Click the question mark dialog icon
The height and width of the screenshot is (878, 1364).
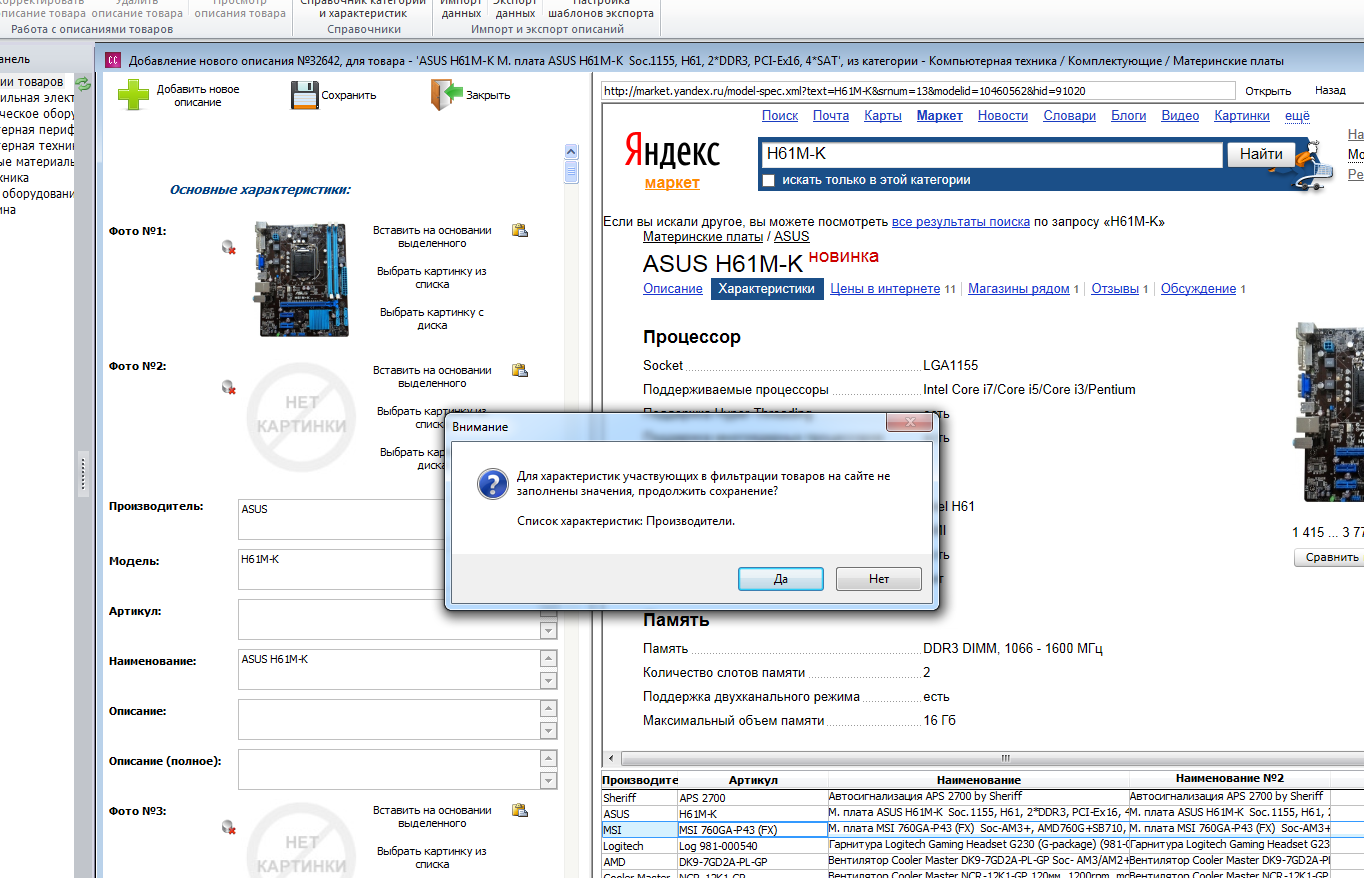coord(491,485)
